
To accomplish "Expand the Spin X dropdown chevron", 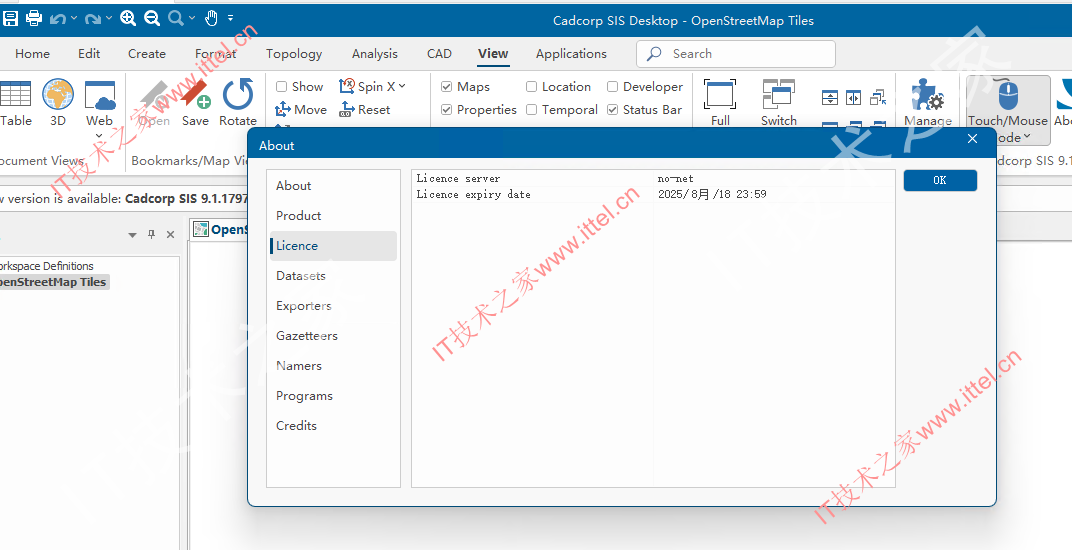I will [x=402, y=86].
